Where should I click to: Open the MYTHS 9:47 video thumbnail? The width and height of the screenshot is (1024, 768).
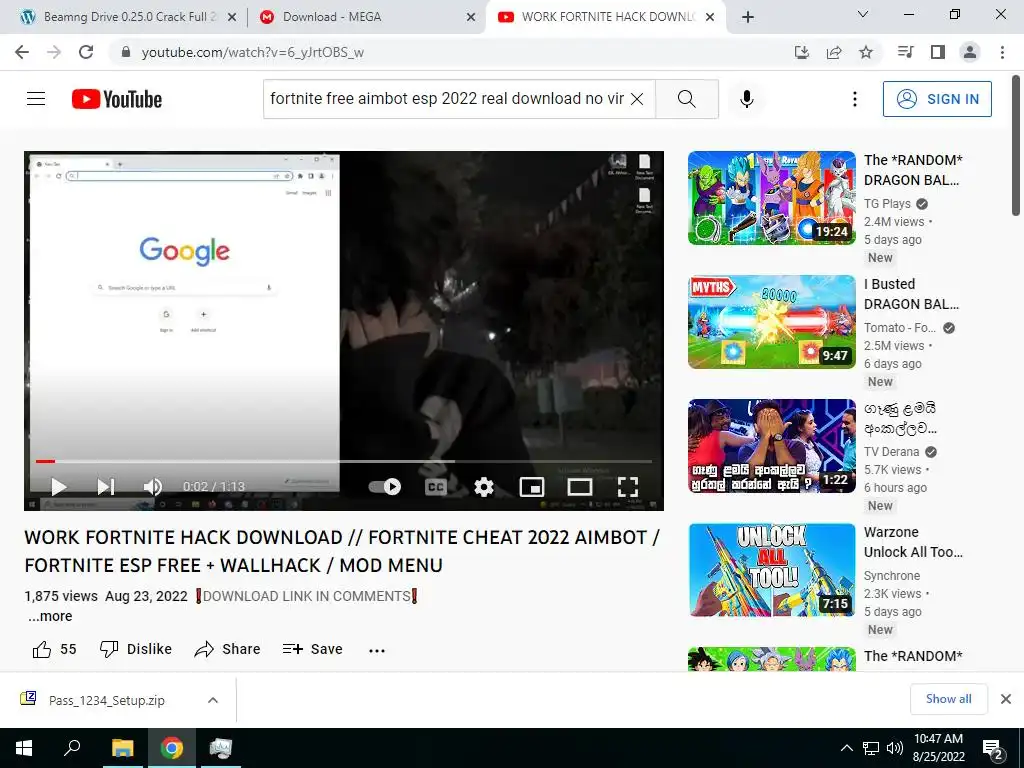[x=771, y=322]
